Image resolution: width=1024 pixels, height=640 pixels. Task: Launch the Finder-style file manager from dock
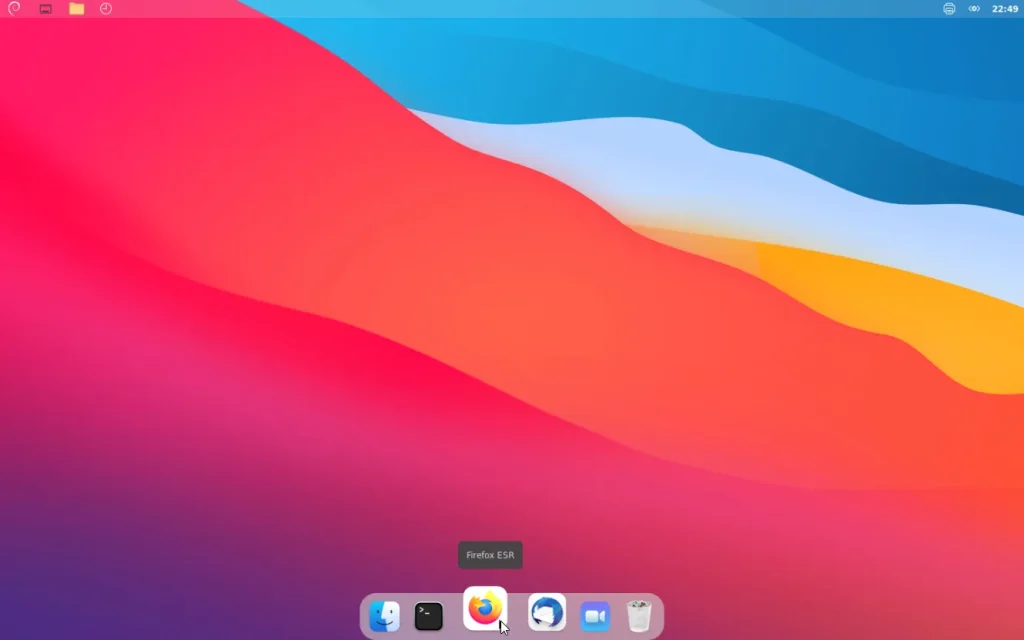(x=384, y=616)
